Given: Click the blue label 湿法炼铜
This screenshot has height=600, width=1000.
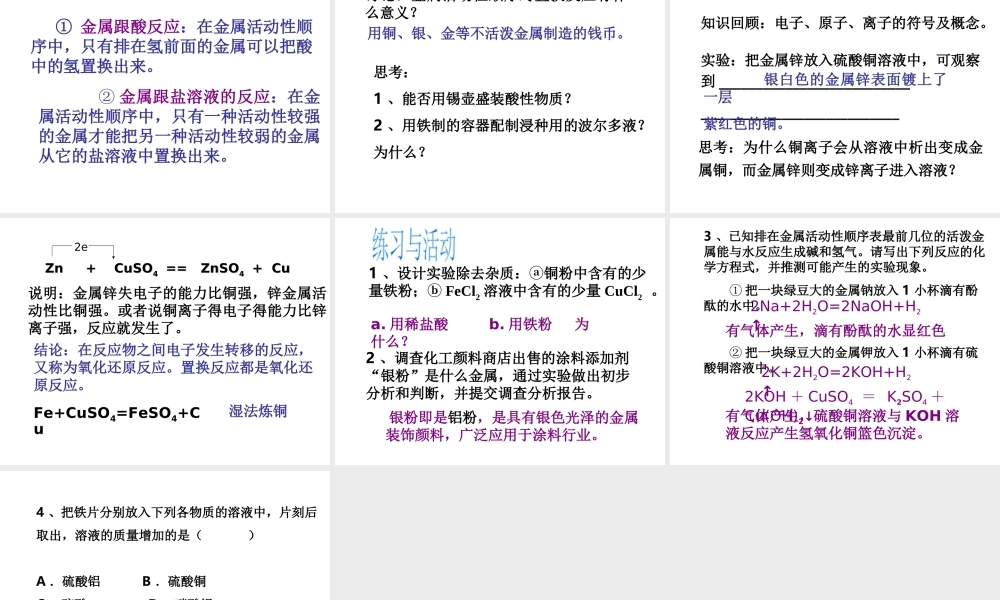Looking at the screenshot, I should pos(258,411).
